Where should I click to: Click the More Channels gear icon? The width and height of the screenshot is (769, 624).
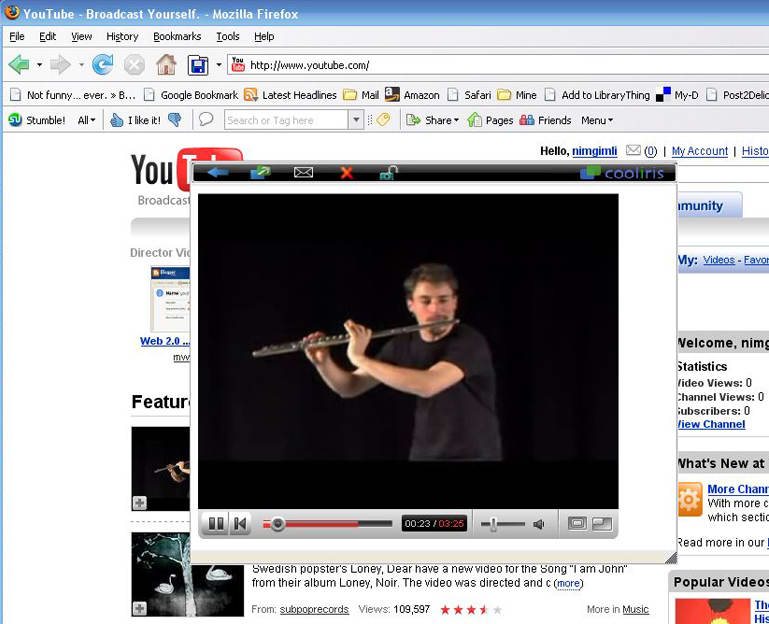(690, 499)
